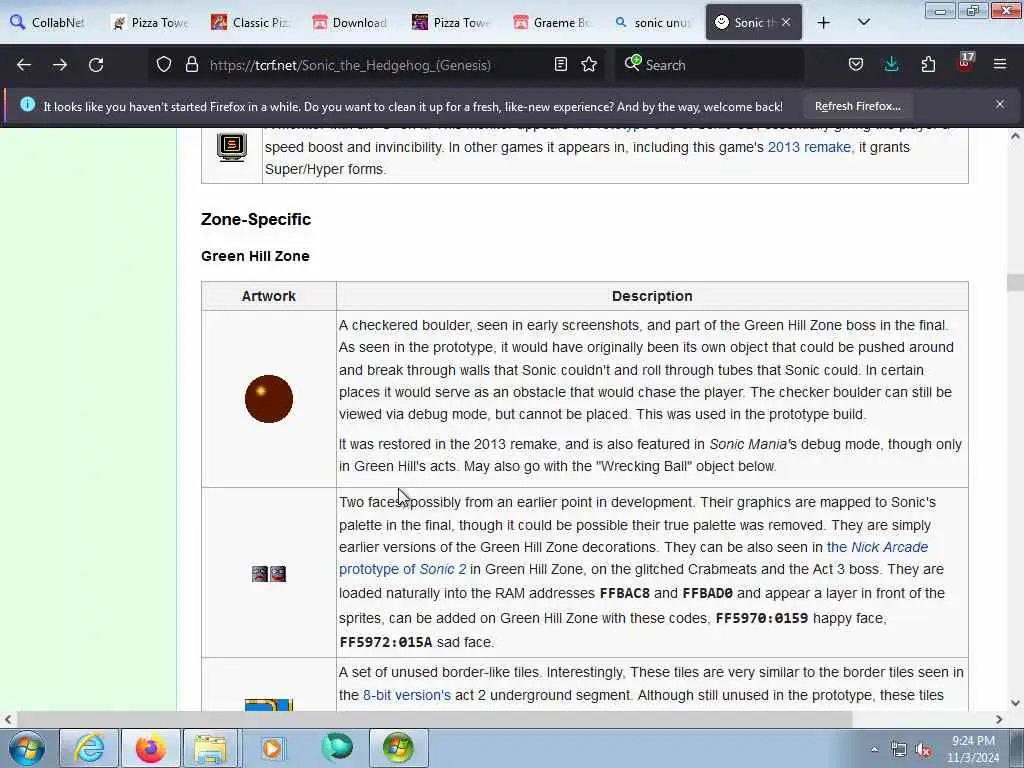
Task: Click the checkered boulder artwork
Action: (268, 398)
